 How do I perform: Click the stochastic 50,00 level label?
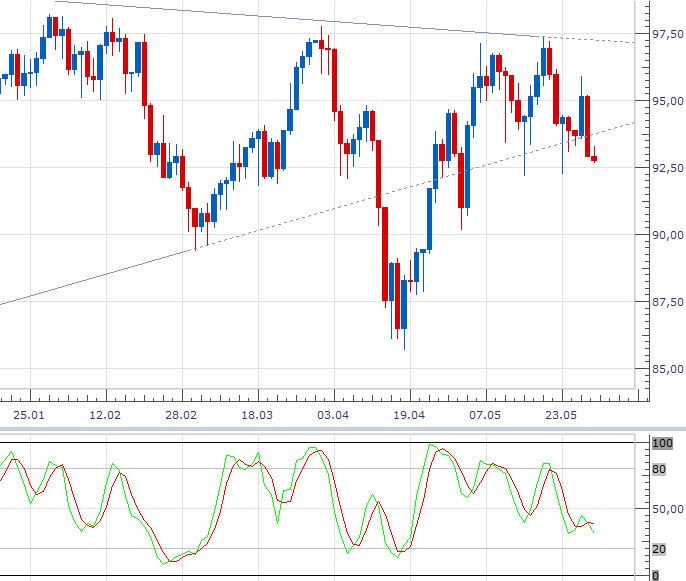tap(668, 509)
